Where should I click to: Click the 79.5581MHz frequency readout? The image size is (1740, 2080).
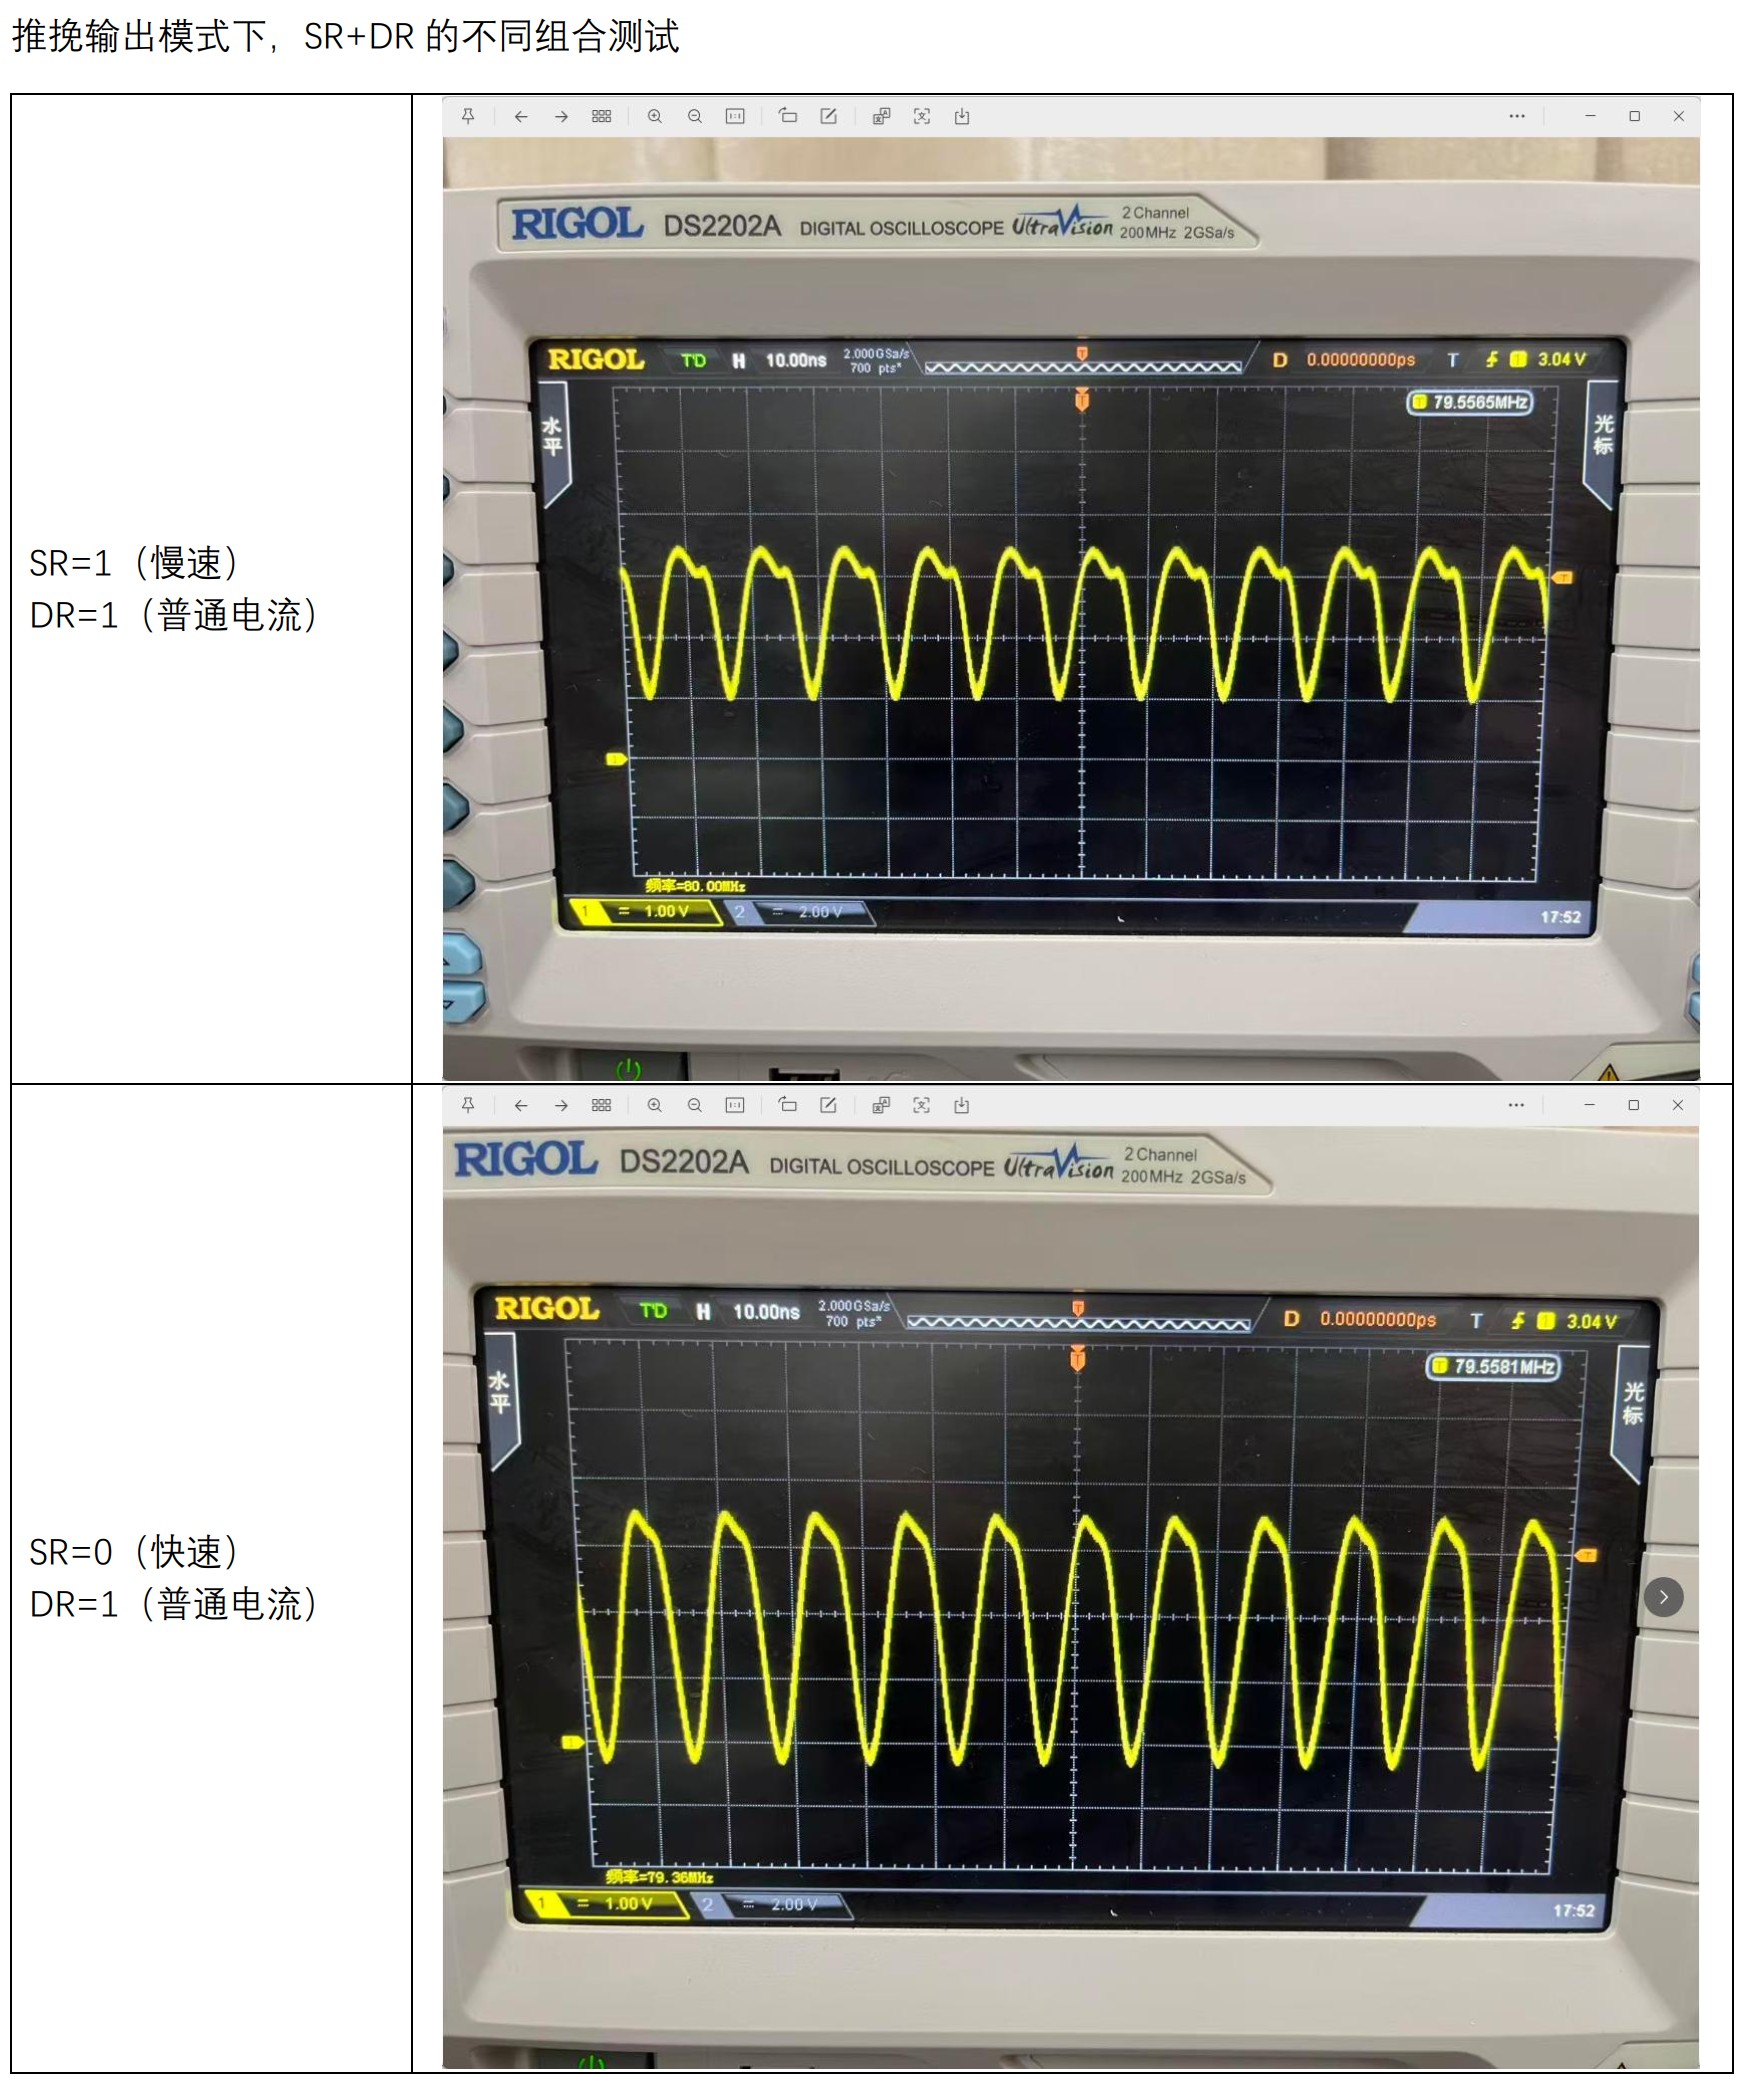point(1493,1366)
